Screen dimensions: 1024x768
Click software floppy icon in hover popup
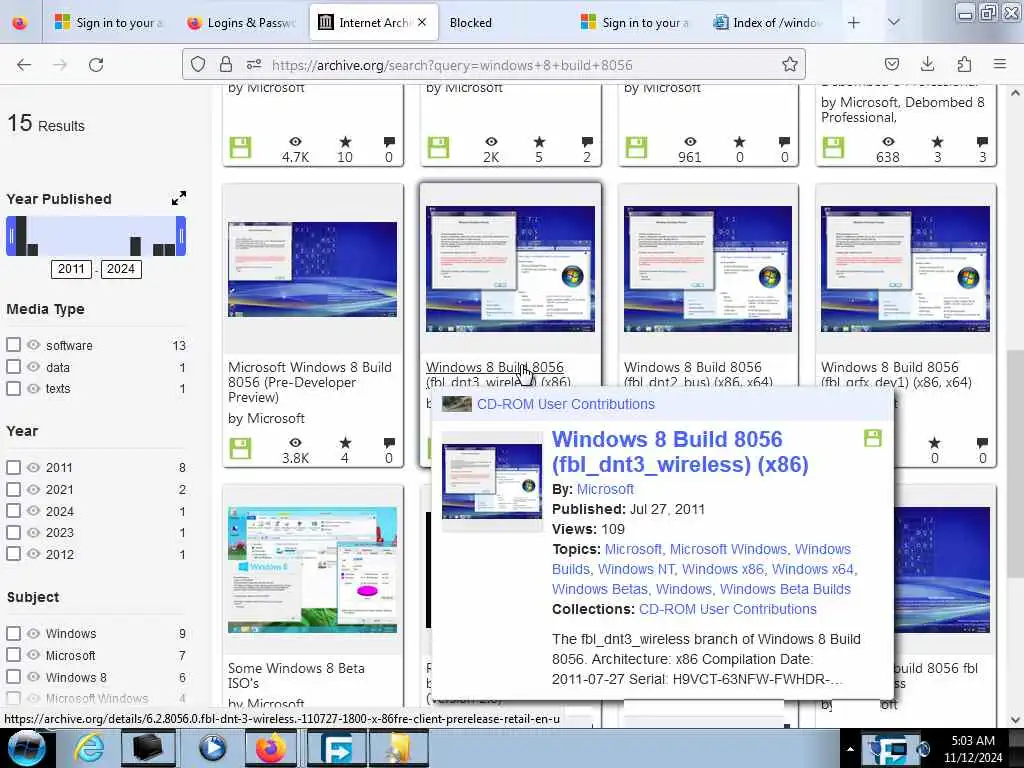point(872,438)
